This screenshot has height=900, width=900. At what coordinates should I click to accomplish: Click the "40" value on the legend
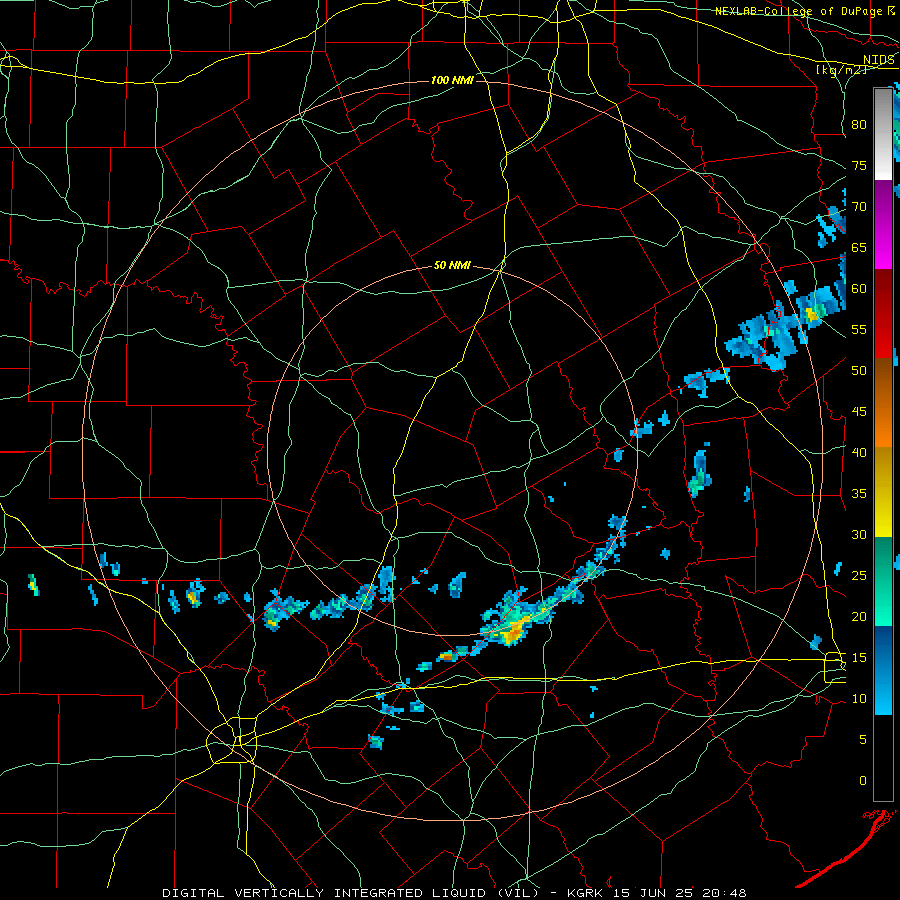point(859,452)
